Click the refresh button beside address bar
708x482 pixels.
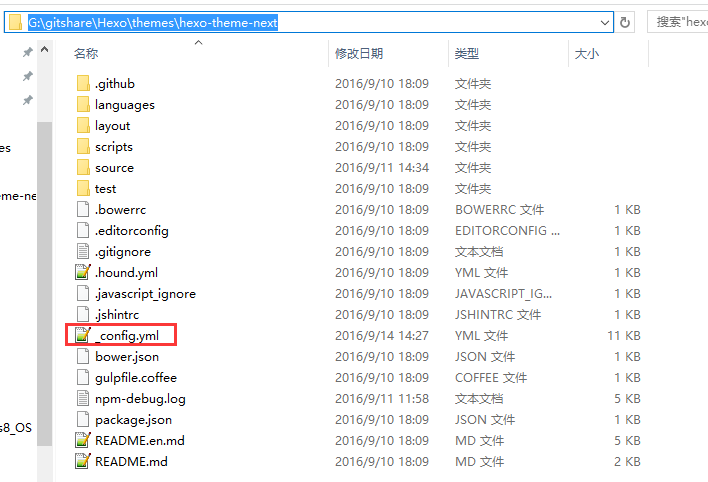tap(626, 22)
